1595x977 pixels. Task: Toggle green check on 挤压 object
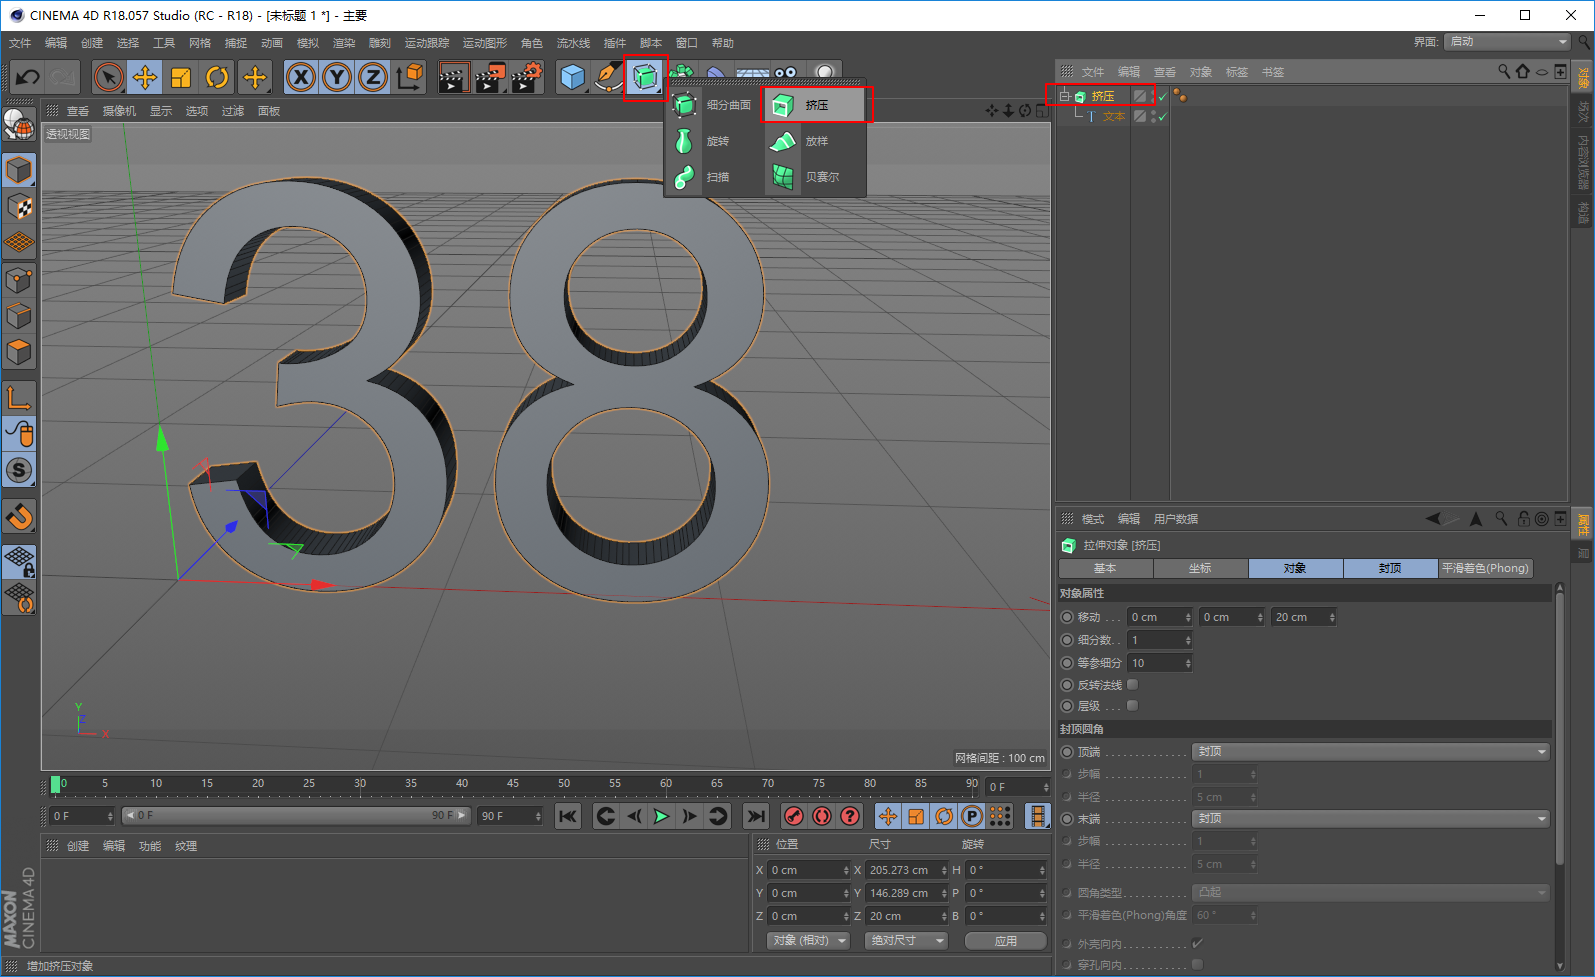click(1163, 97)
